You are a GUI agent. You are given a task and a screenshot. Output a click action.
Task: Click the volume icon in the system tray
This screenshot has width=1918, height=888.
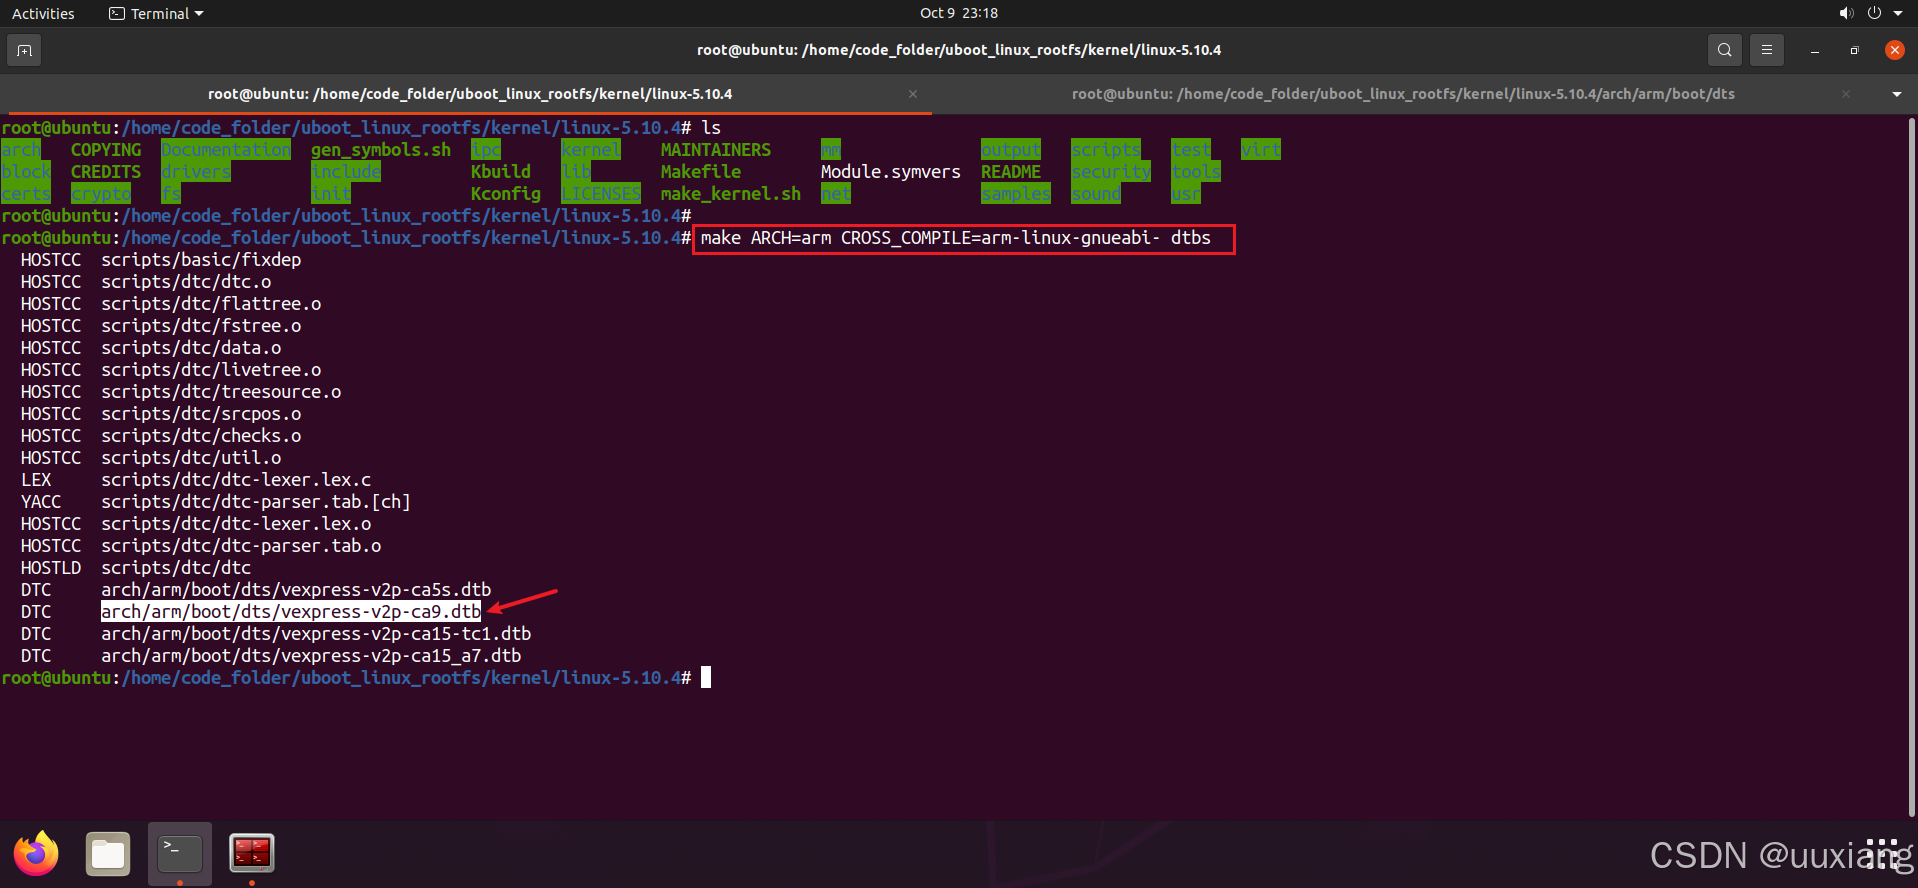tap(1846, 13)
